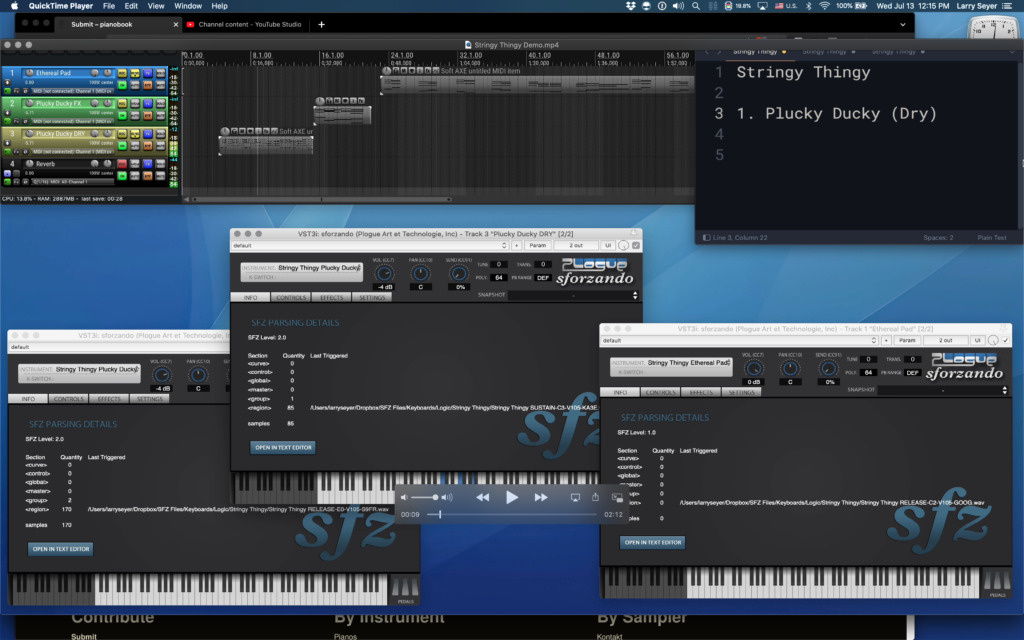This screenshot has height=640, width=1024.
Task: Open the Info tab in Plucky Ducky DRY sforzando
Action: 250,297
